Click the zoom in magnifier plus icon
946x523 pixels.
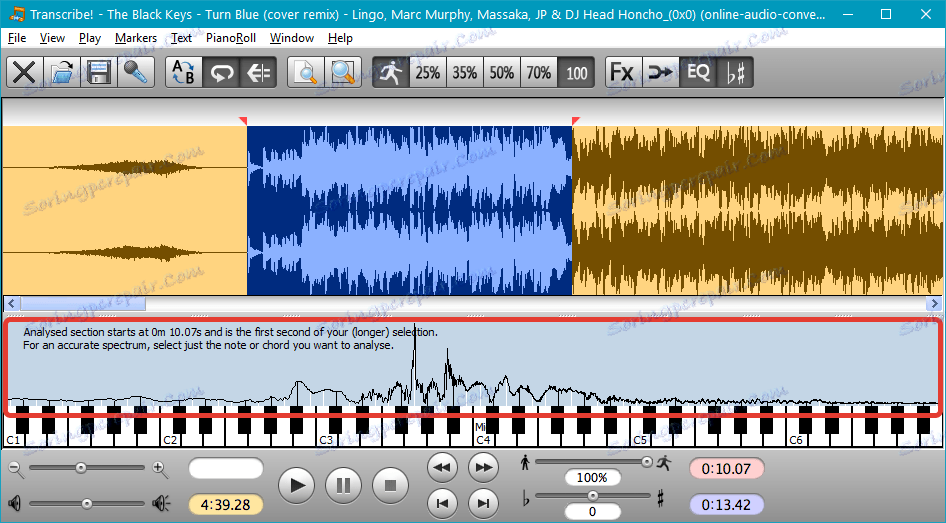point(160,469)
